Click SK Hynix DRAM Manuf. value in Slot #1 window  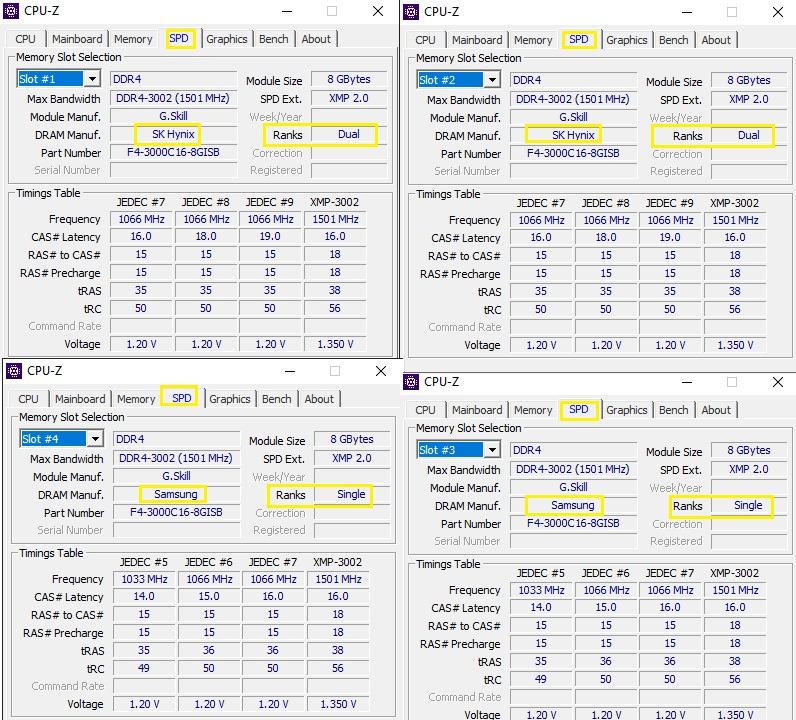point(173,135)
